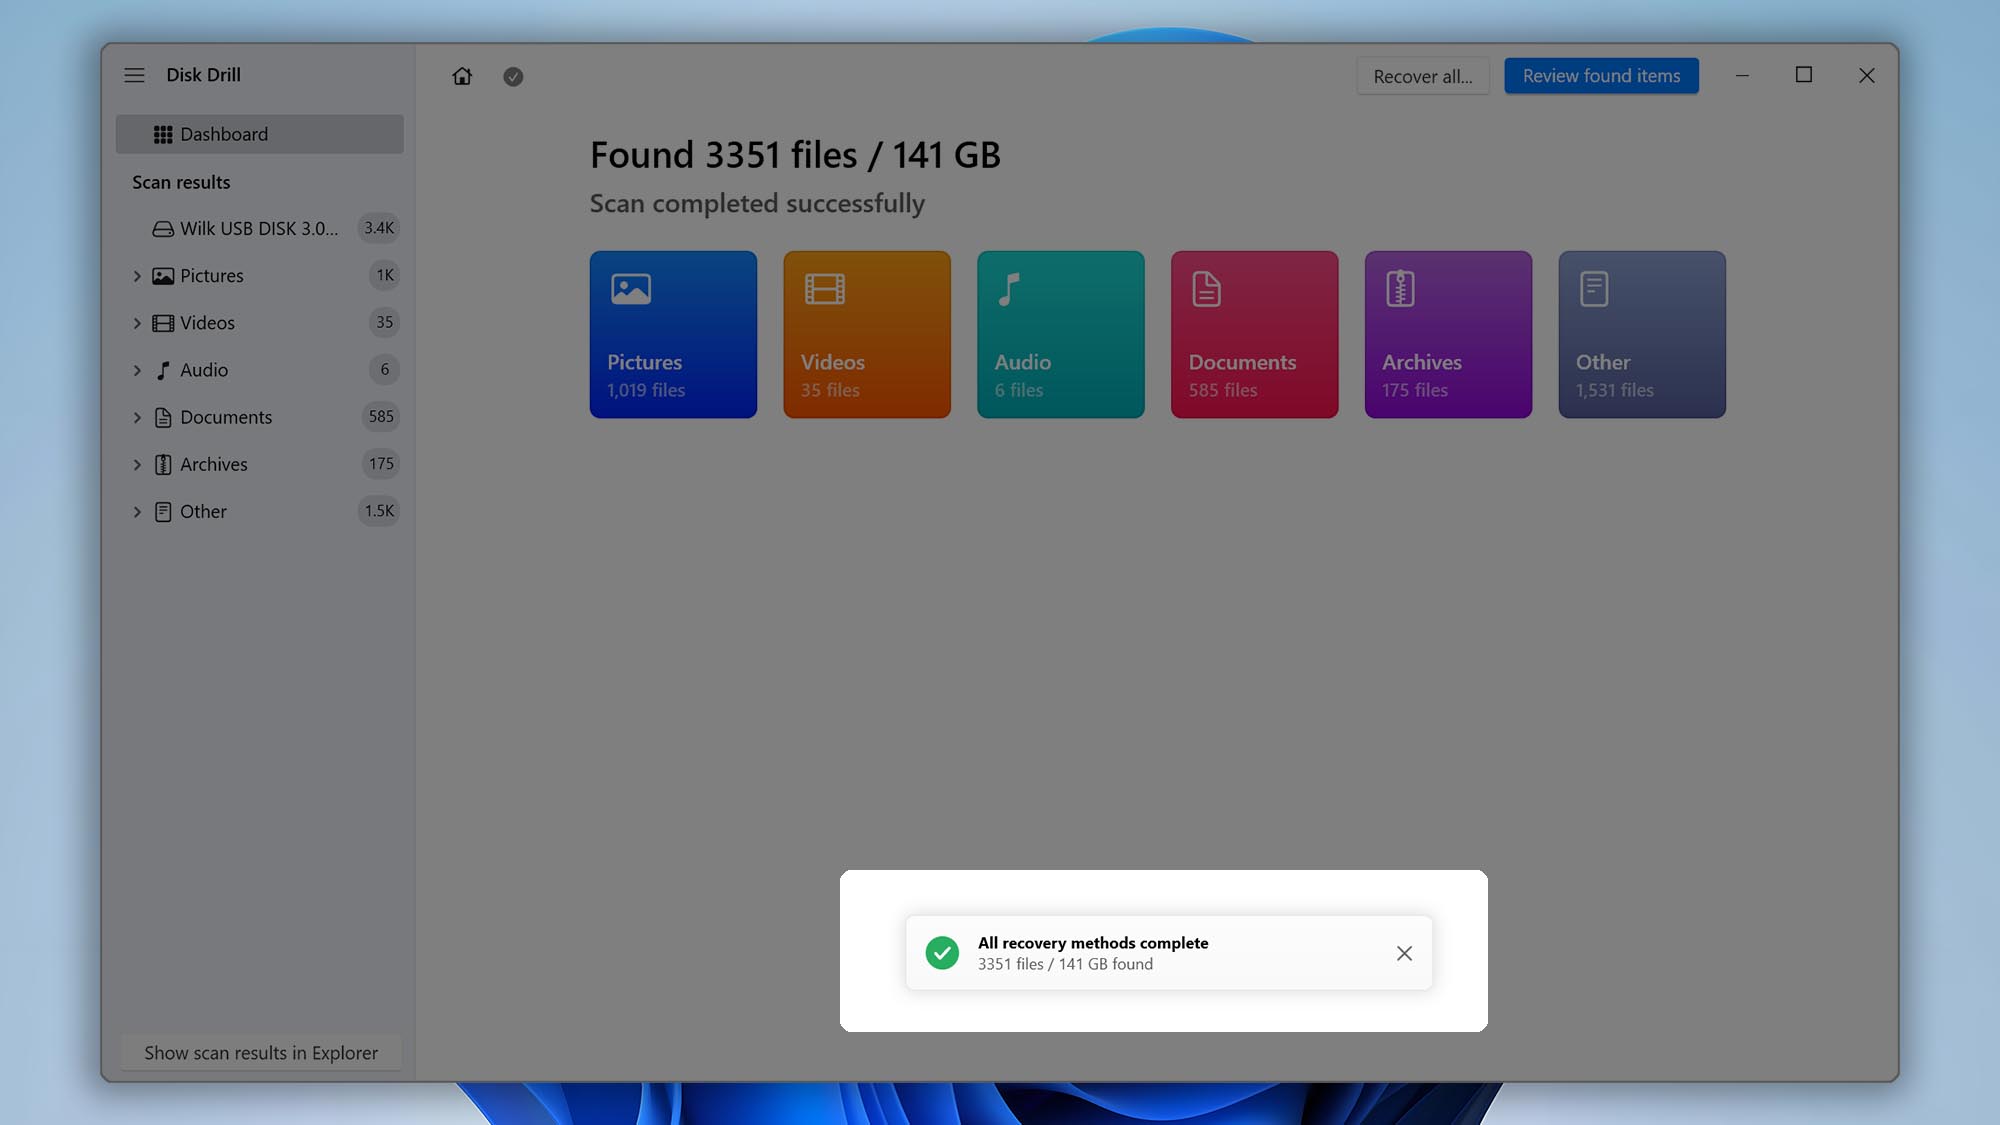Viewport: 2000px width, 1125px height.
Task: Open the Other tile with 1,531 files
Action: pyautogui.click(x=1641, y=334)
